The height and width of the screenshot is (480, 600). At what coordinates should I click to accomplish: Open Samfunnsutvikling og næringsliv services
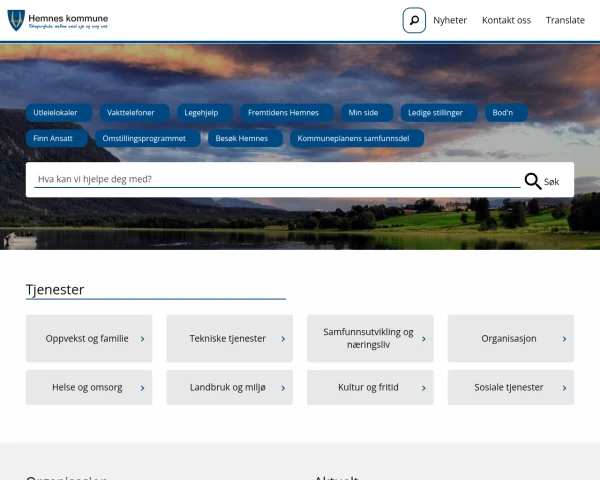tap(369, 338)
